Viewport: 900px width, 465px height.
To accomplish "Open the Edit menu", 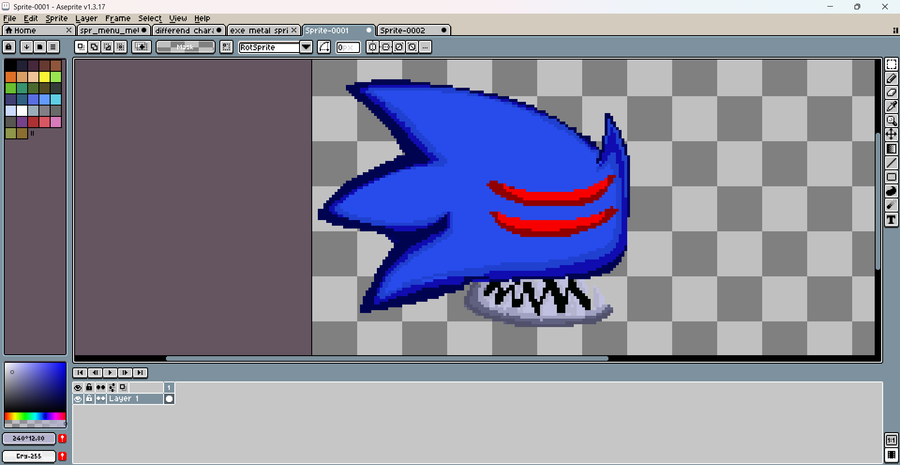I will point(30,18).
